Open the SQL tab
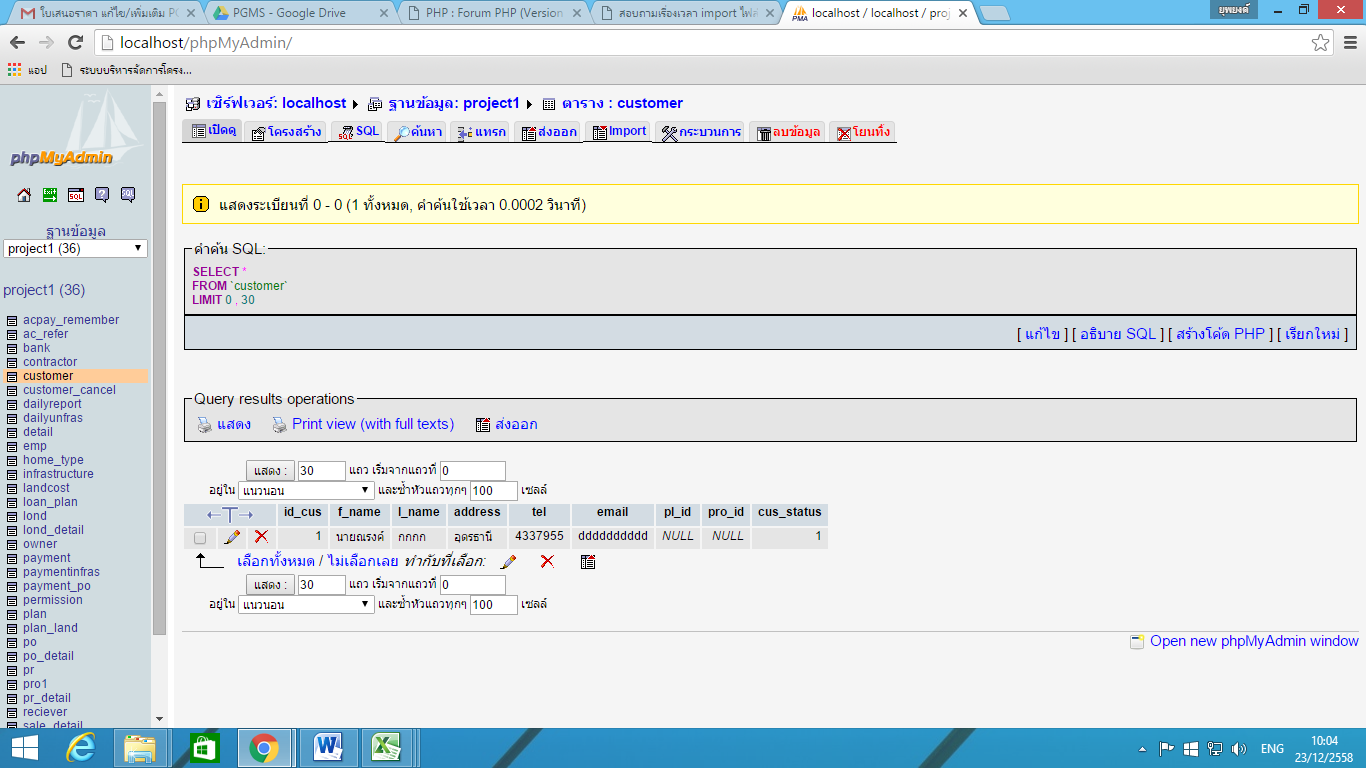 click(x=357, y=131)
